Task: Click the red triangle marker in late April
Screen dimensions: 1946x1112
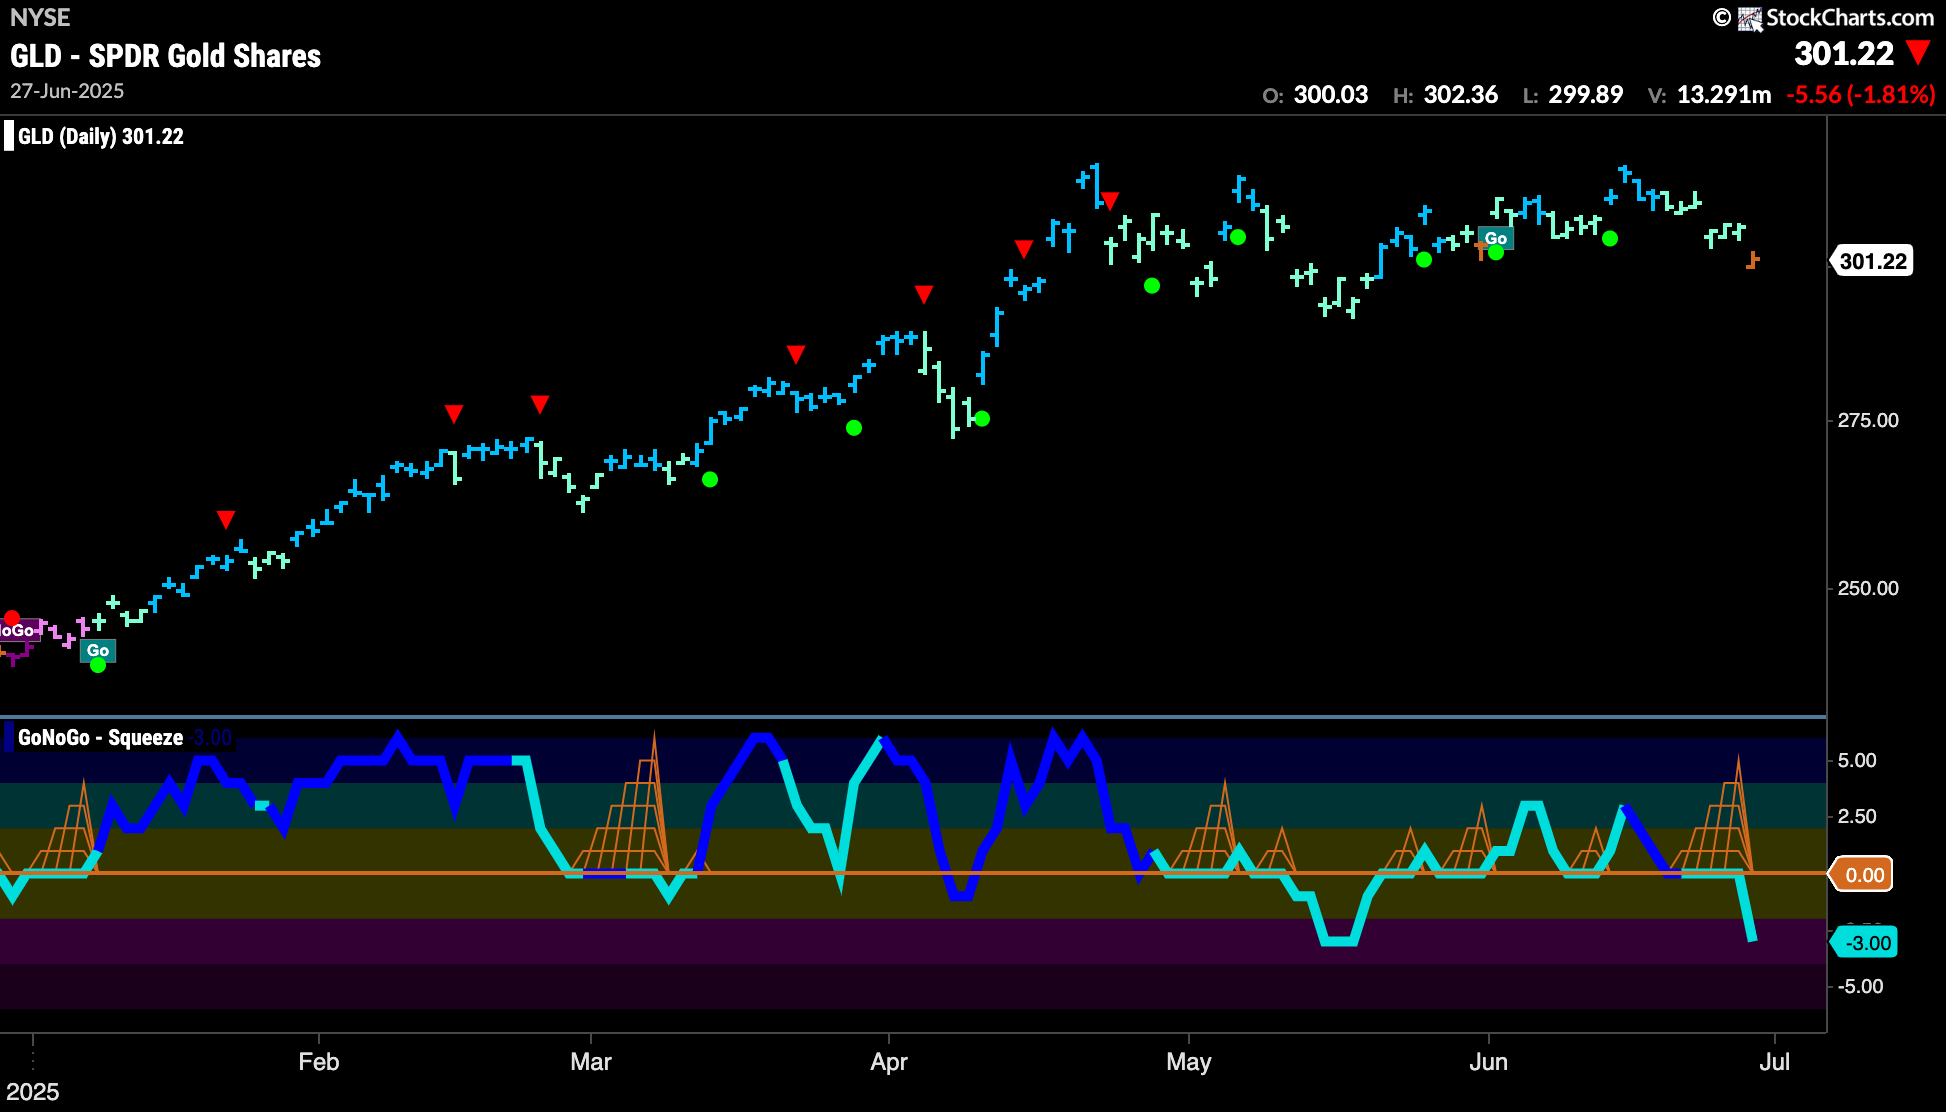Action: pos(1109,201)
